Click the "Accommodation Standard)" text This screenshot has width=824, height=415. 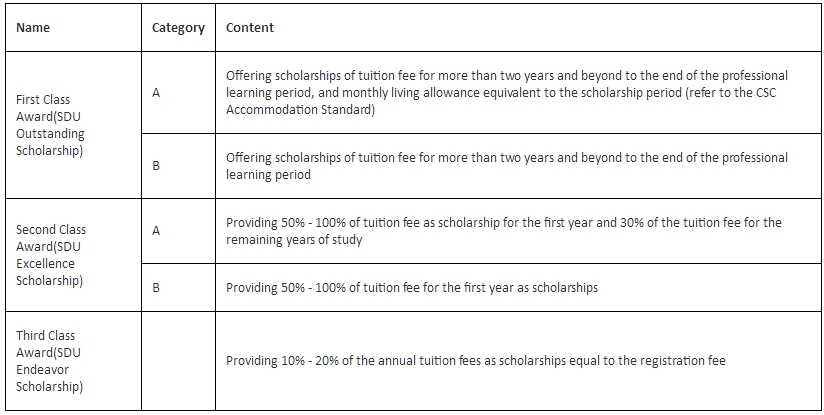click(x=301, y=110)
